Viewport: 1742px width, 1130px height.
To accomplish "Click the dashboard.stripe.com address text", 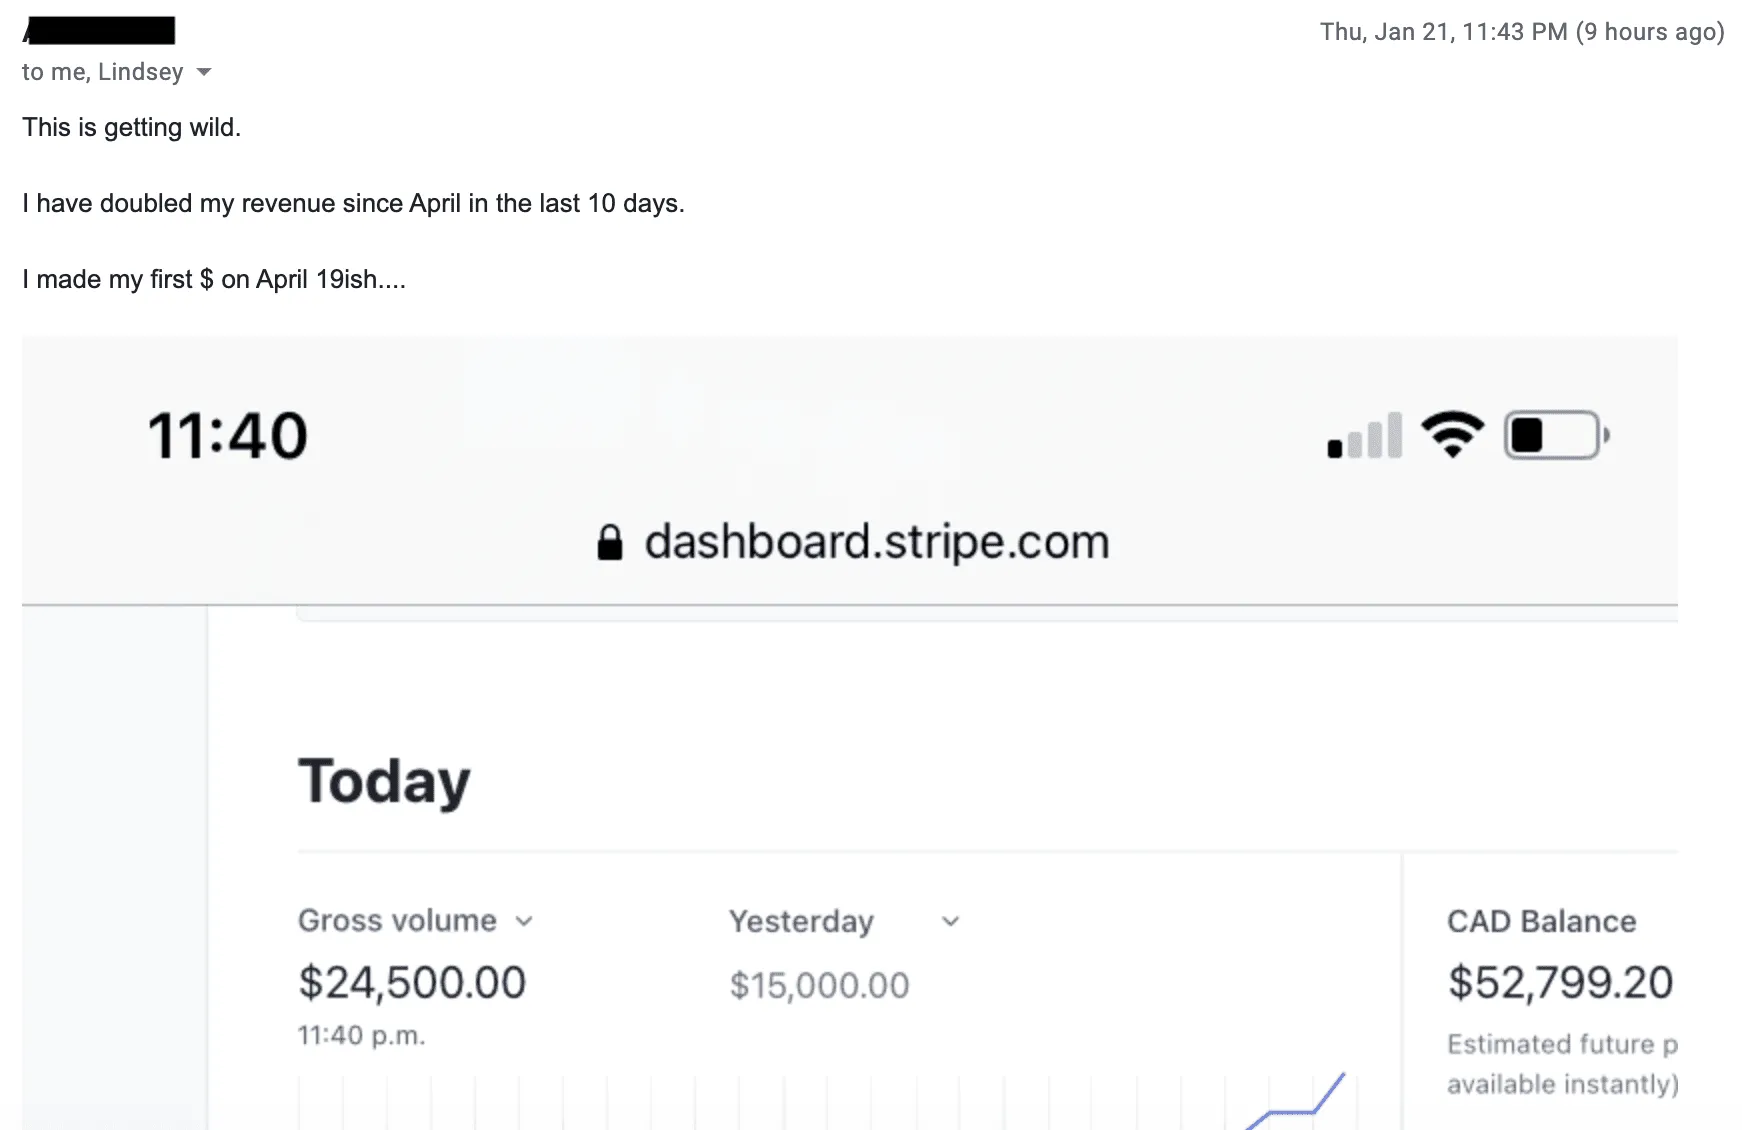I will pyautogui.click(x=877, y=542).
